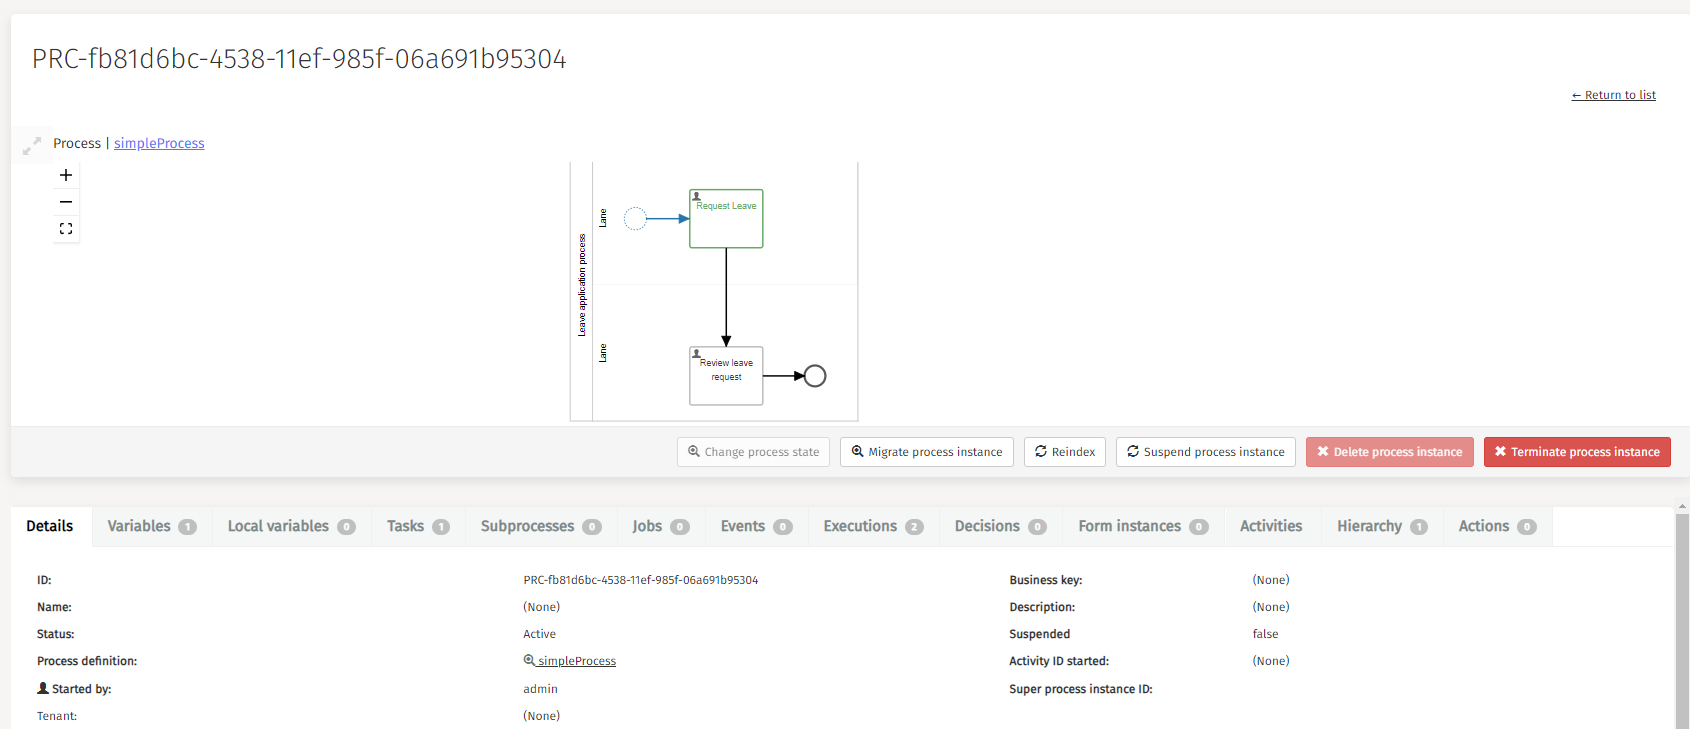
Task: Select the Request Leave task node
Action: [x=726, y=219]
